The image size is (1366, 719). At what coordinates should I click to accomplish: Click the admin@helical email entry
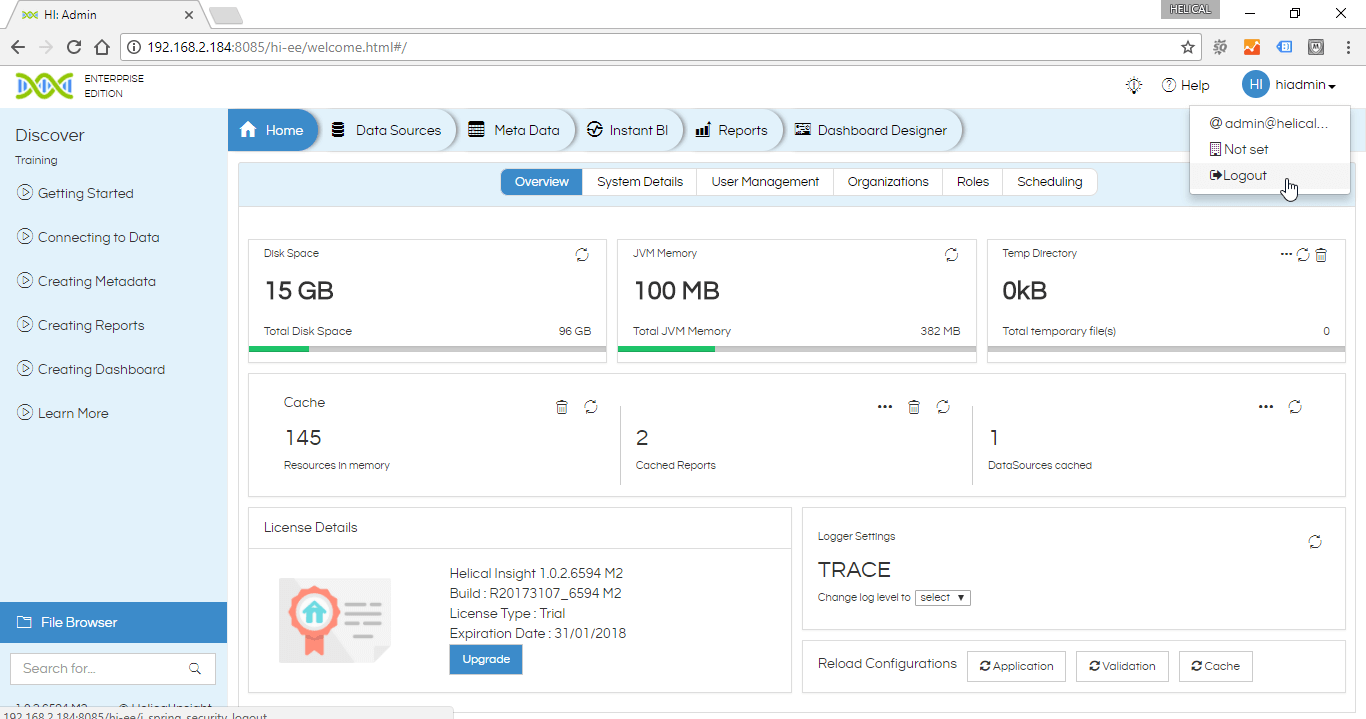pos(1270,123)
